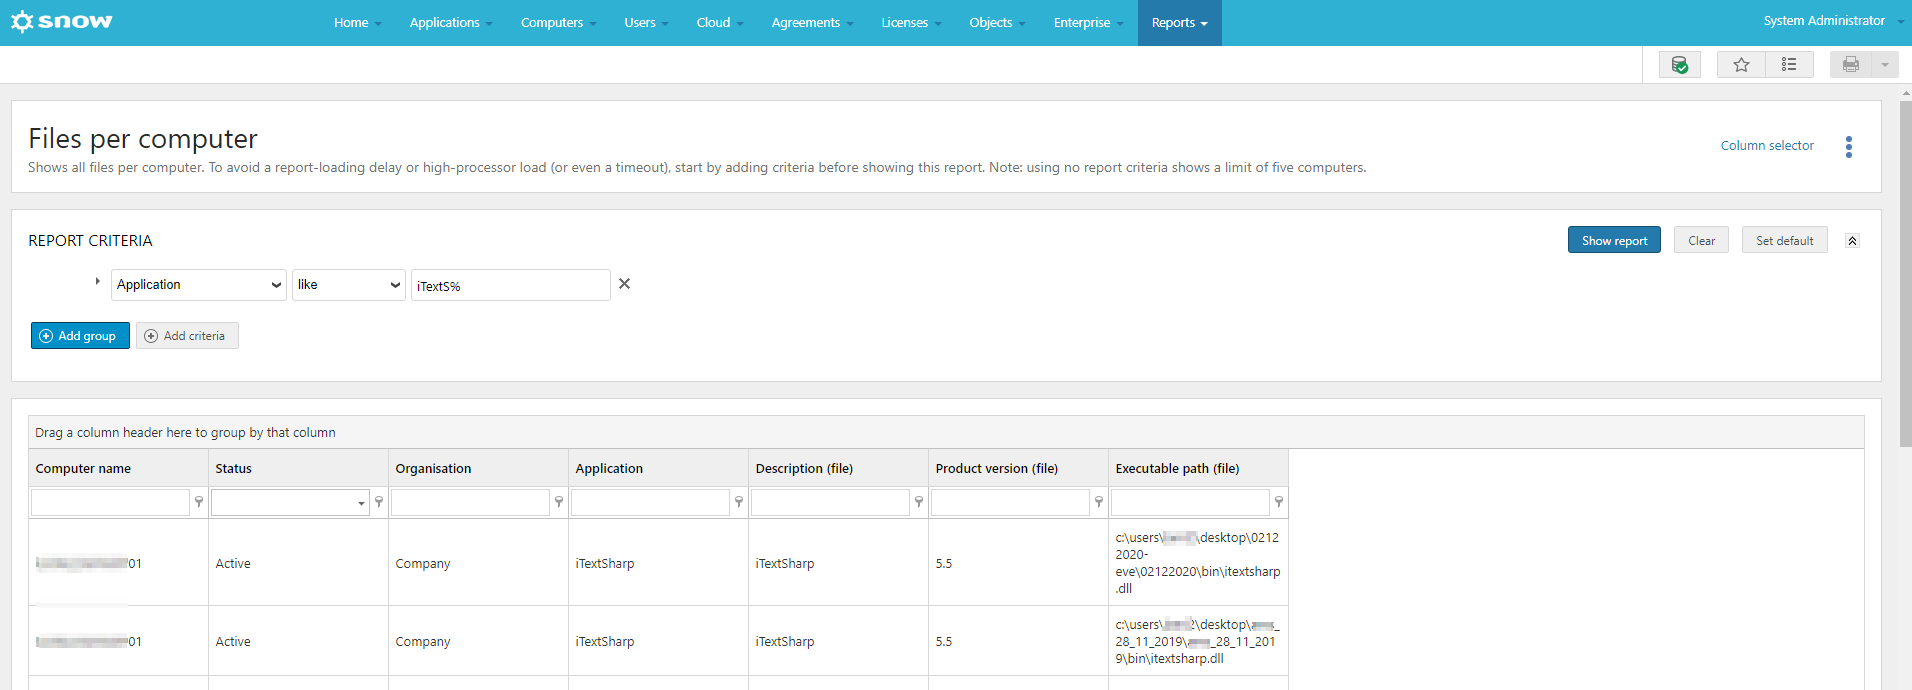Click the Clear button
The image size is (1912, 690).
(x=1701, y=240)
